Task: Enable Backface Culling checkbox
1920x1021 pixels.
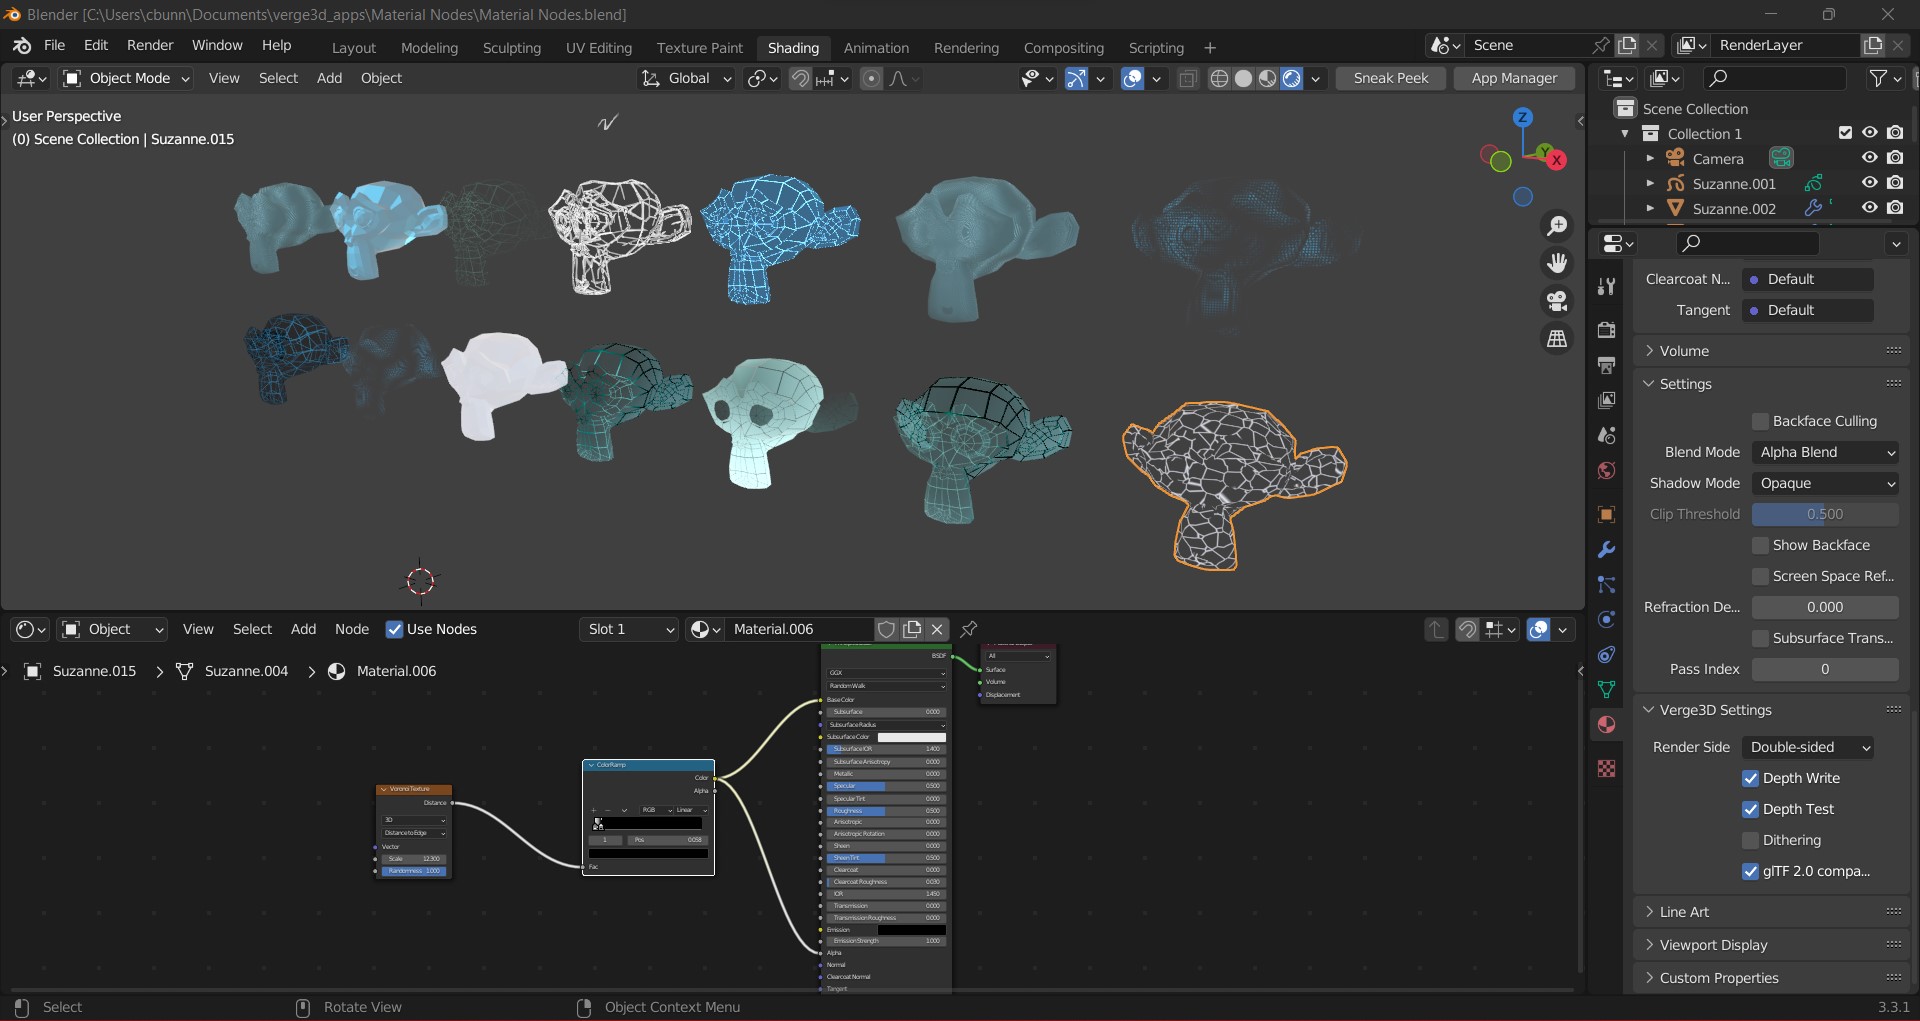Action: (x=1761, y=421)
